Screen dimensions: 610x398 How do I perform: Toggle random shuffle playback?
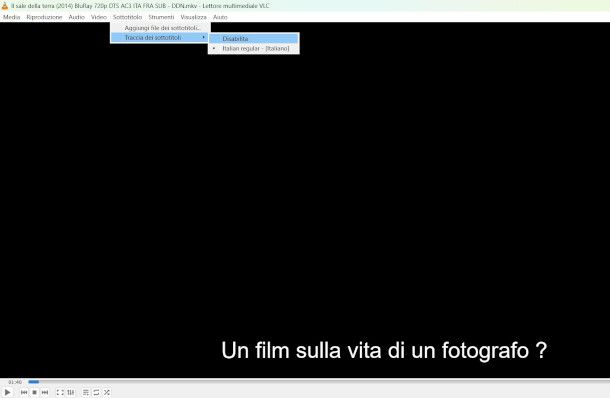pos(107,393)
